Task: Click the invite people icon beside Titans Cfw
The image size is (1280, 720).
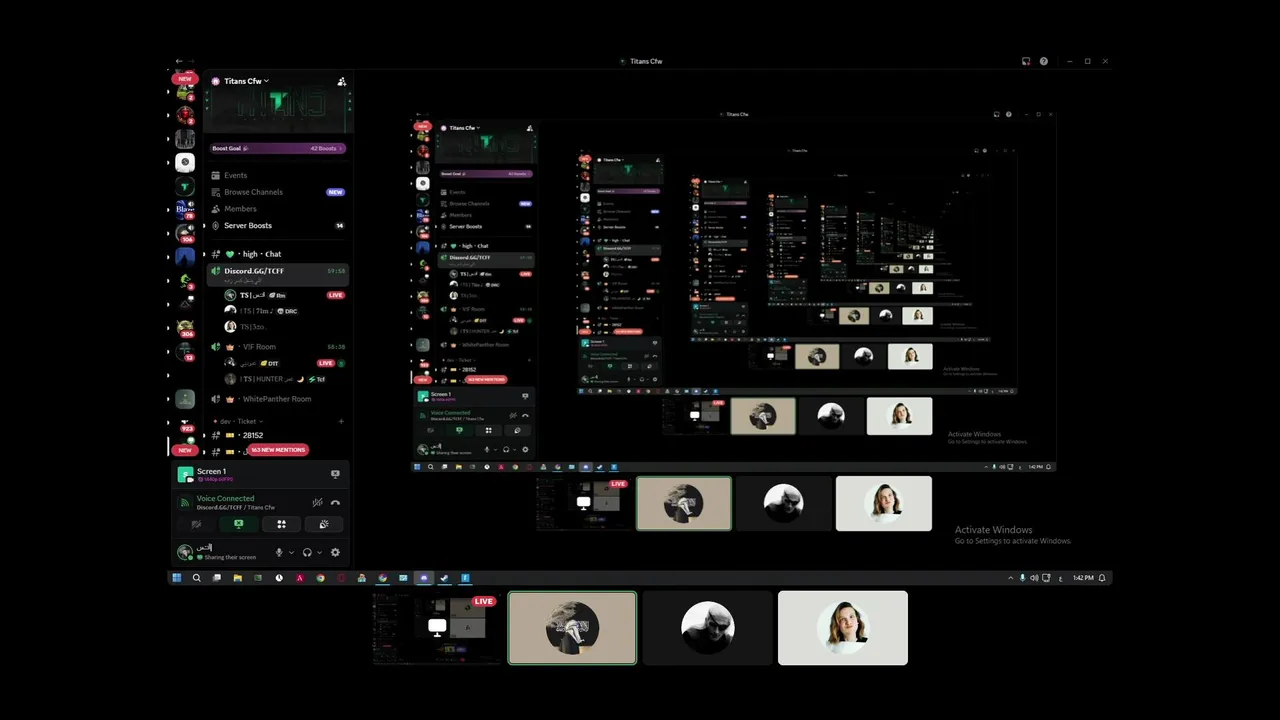Action: [342, 81]
